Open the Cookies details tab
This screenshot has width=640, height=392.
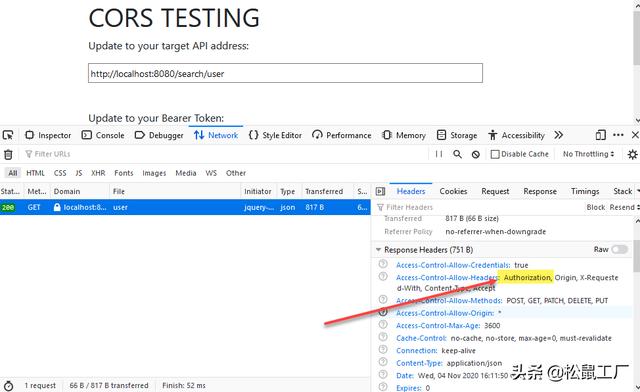pyautogui.click(x=453, y=191)
